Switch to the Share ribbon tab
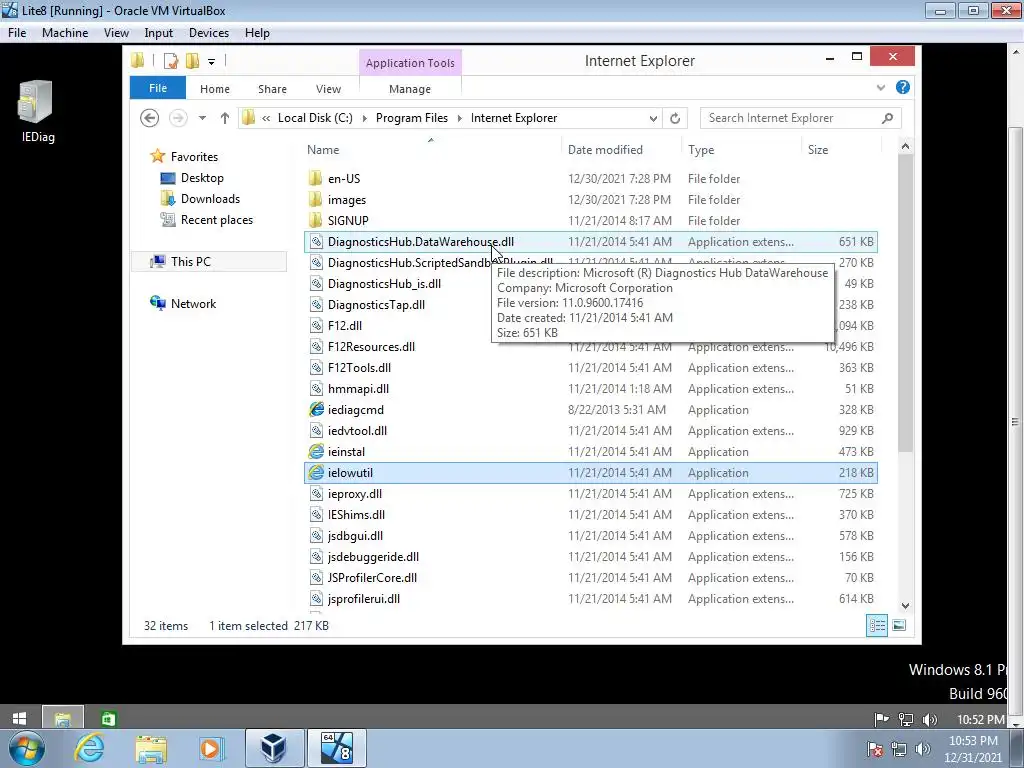The width and height of the screenshot is (1024, 768). click(x=272, y=89)
